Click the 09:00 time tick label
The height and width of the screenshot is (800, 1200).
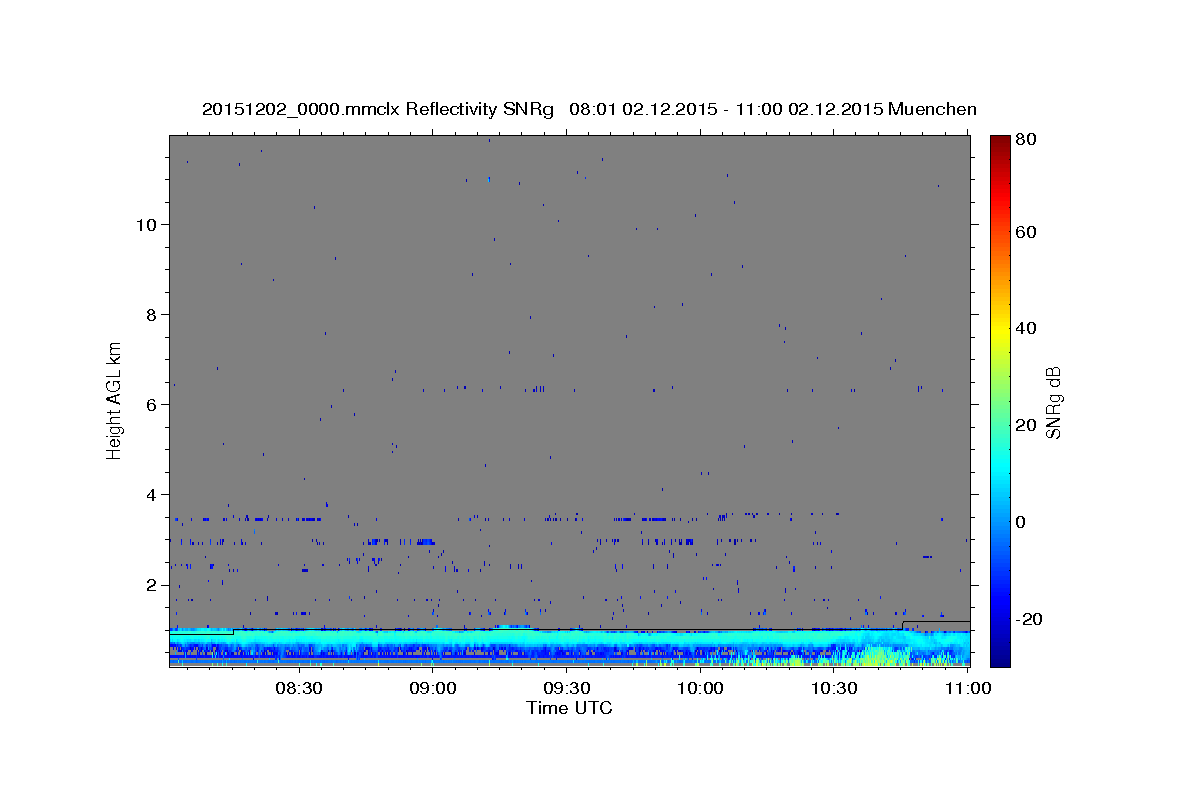[x=435, y=688]
